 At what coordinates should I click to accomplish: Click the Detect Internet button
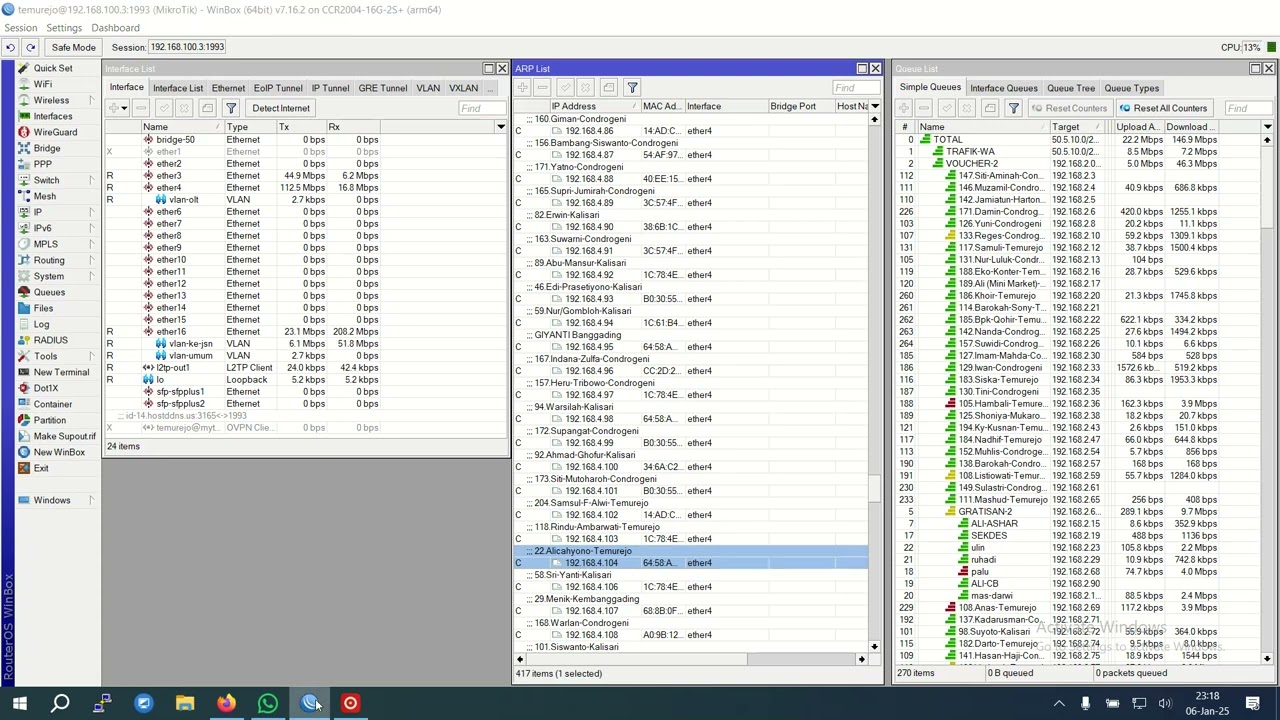tap(281, 108)
